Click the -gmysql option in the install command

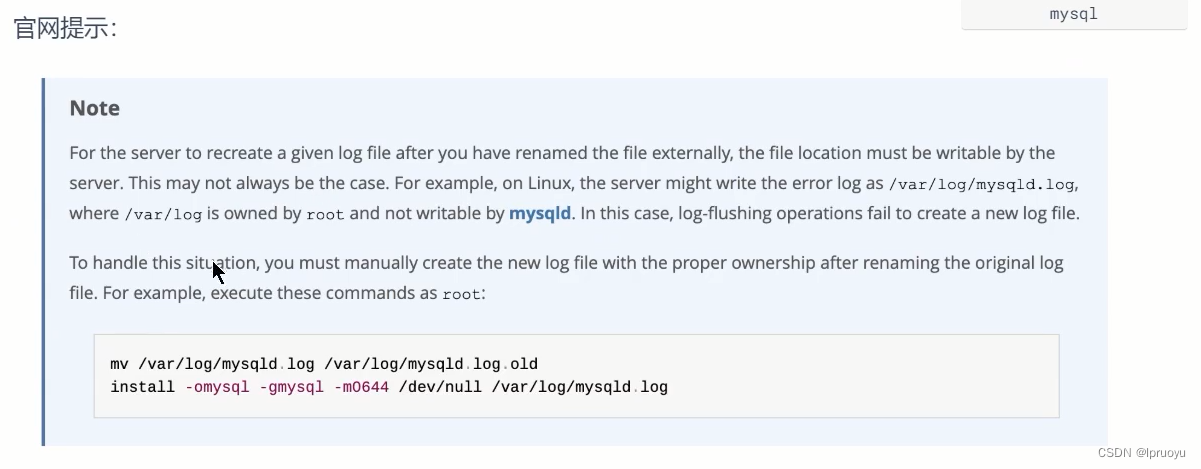click(291, 386)
